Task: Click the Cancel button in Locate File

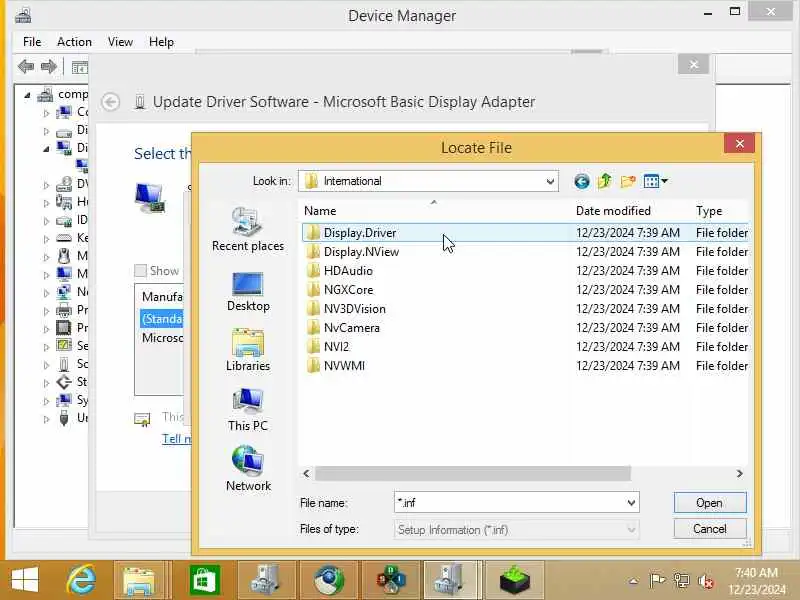Action: pyautogui.click(x=709, y=529)
